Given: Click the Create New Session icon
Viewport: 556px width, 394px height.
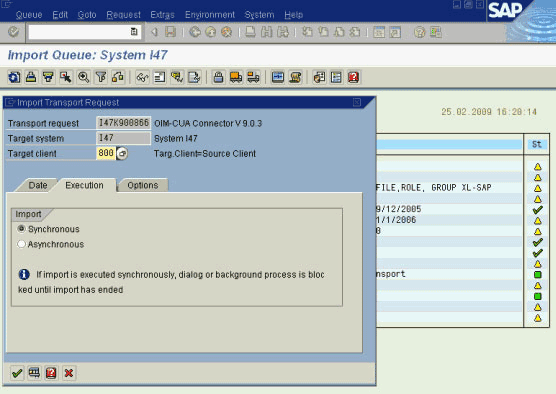Looking at the screenshot, I should [379, 32].
